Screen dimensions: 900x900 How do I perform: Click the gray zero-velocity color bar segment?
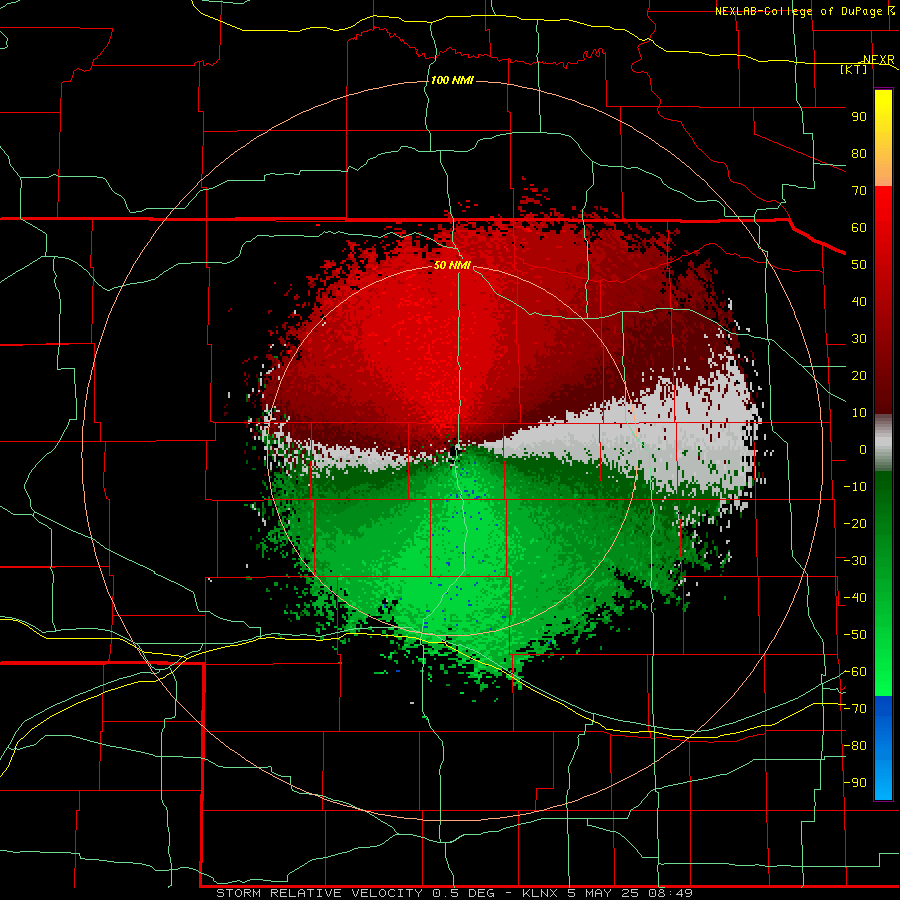point(883,443)
